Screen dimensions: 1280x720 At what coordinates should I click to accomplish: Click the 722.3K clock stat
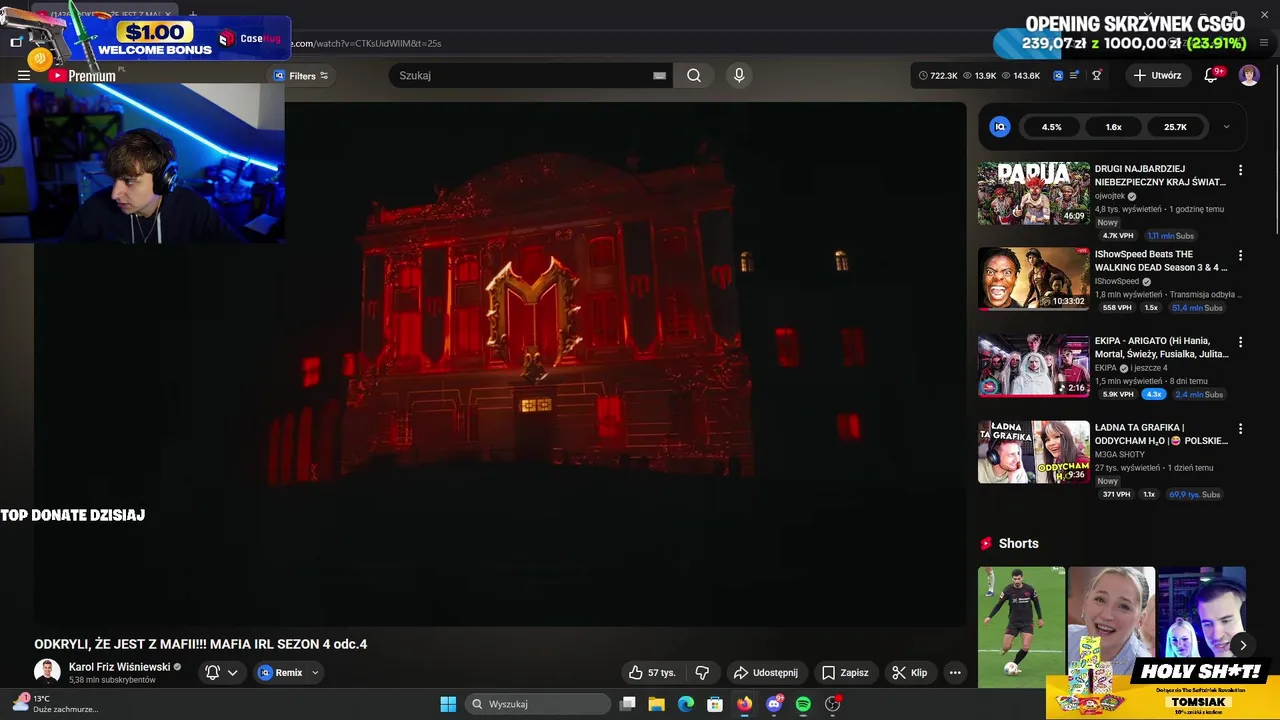click(x=938, y=75)
